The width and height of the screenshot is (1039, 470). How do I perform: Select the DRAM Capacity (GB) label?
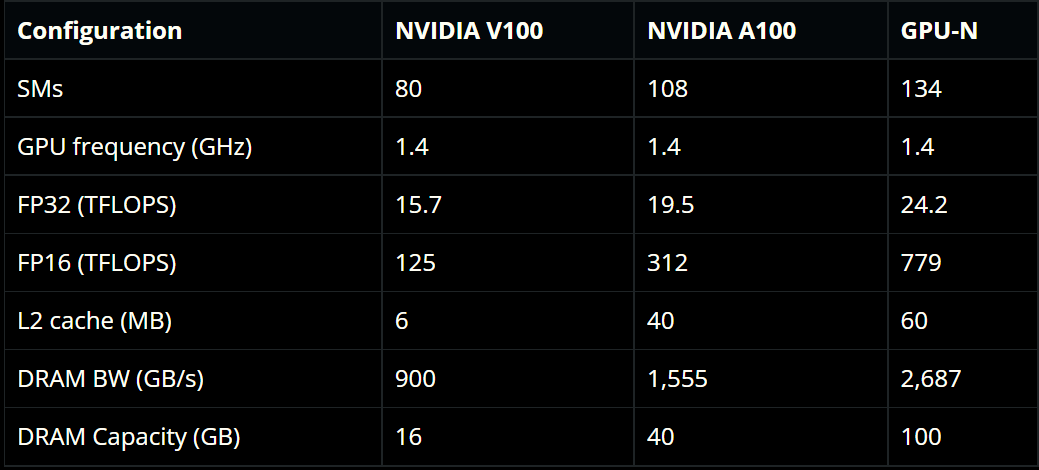(129, 437)
